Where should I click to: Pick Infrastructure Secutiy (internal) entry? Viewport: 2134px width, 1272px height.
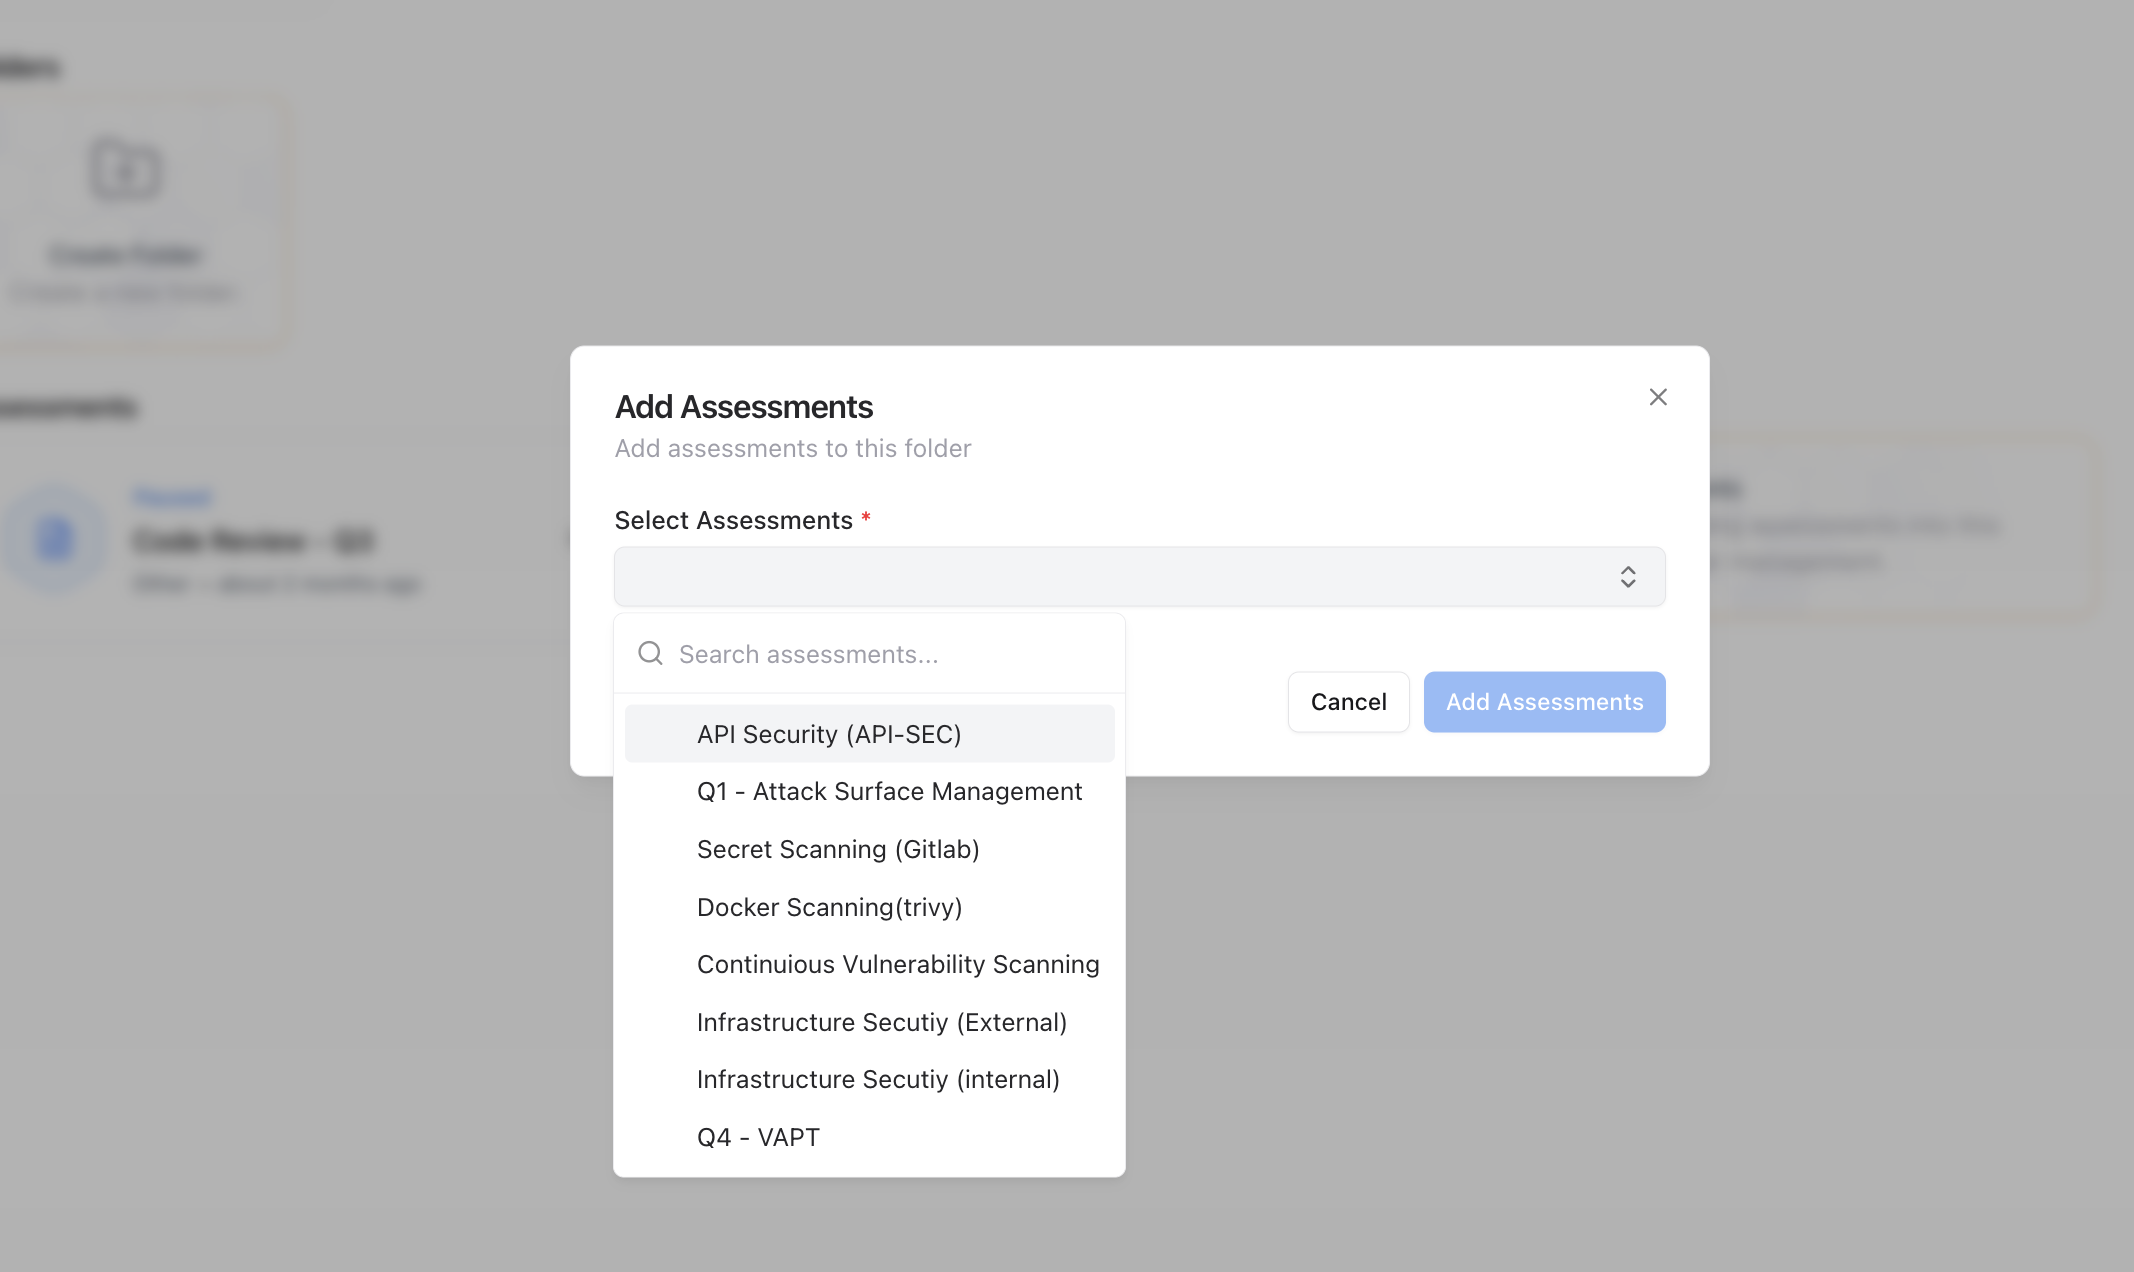(878, 1079)
